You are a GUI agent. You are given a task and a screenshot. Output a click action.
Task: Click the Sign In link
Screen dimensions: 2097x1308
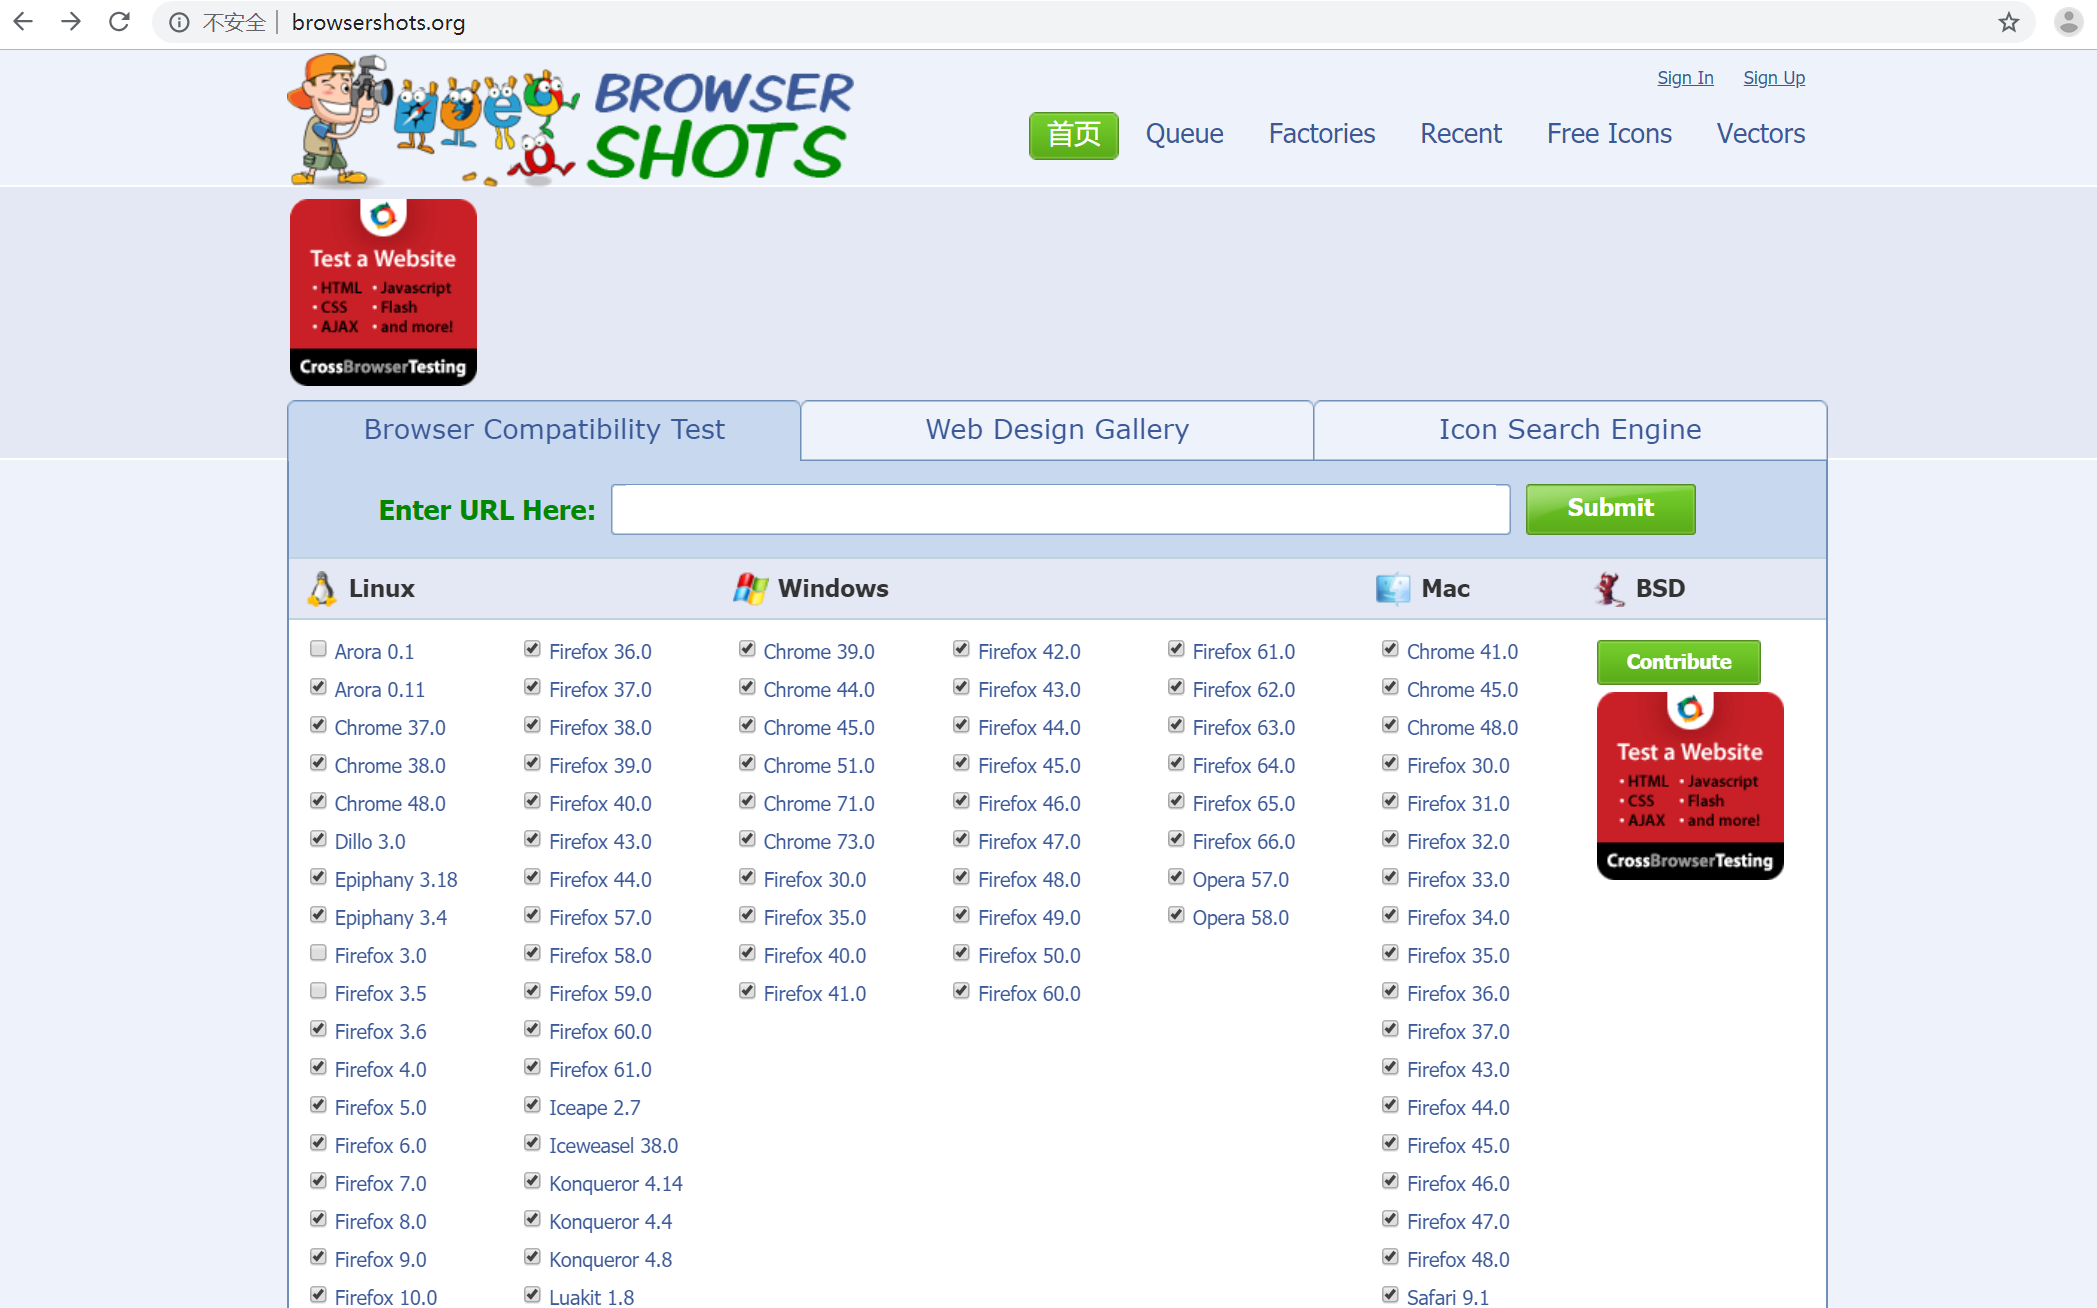point(1685,78)
